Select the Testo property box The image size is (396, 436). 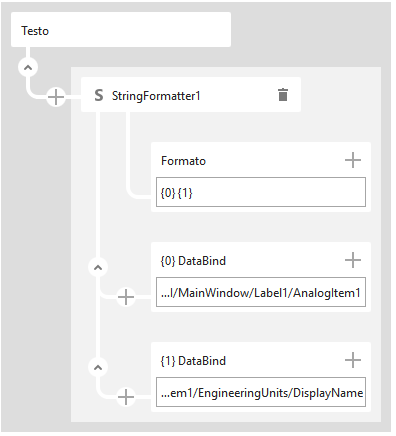pyautogui.click(x=121, y=30)
